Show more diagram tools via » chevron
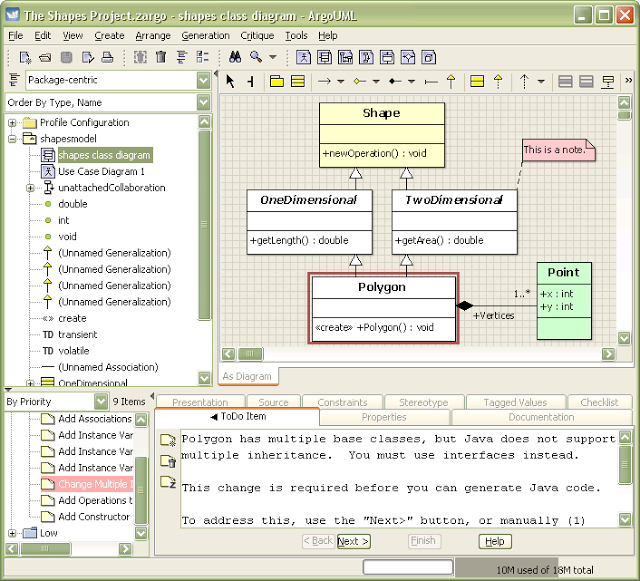 pyautogui.click(x=629, y=81)
